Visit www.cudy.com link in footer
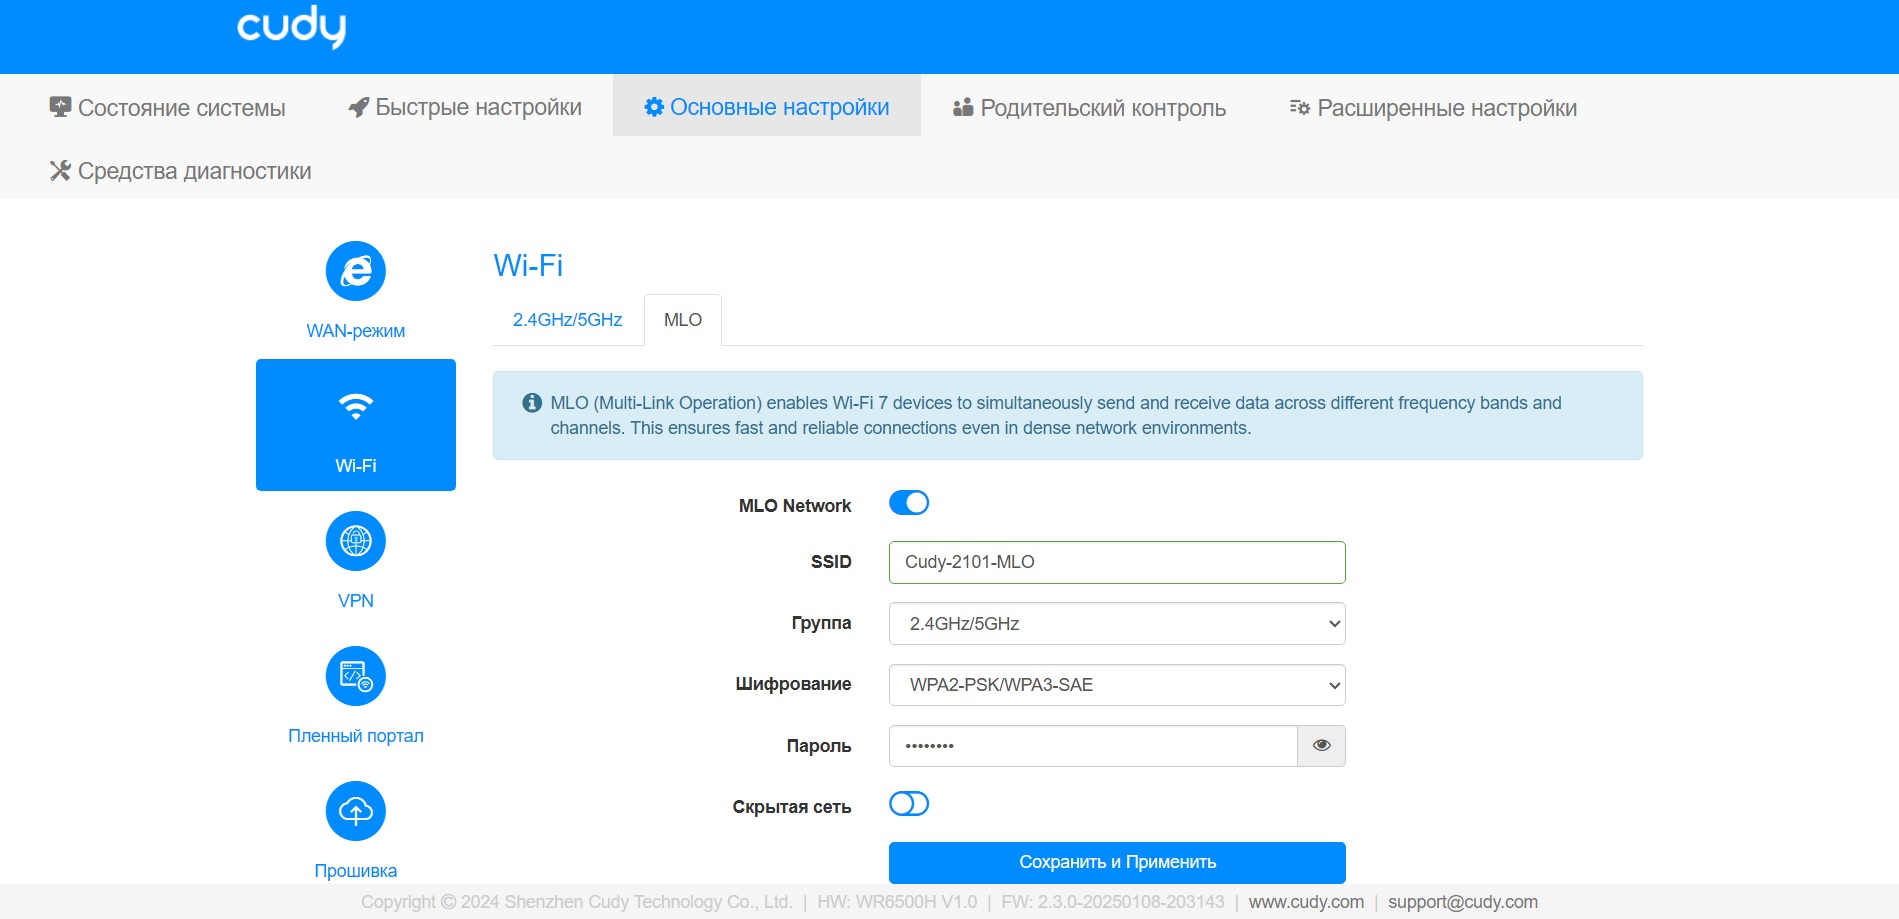1899x919 pixels. (1306, 902)
